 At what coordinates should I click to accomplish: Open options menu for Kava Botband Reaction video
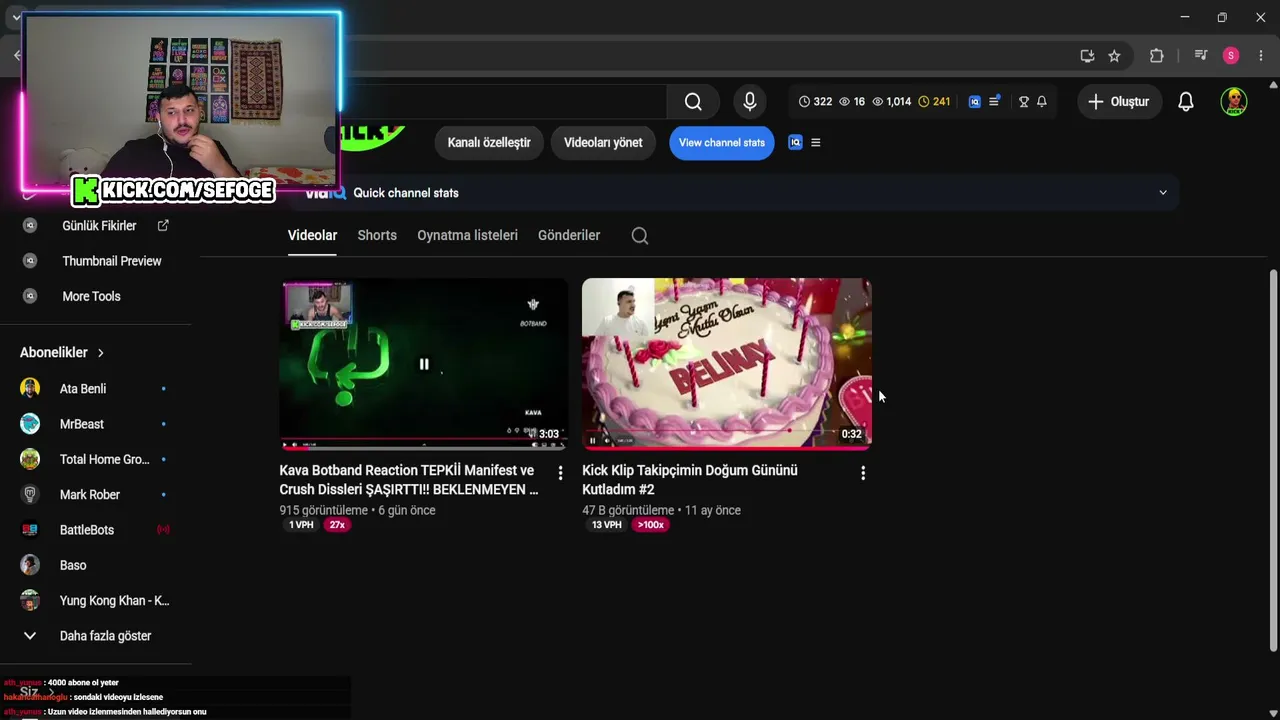click(x=560, y=473)
